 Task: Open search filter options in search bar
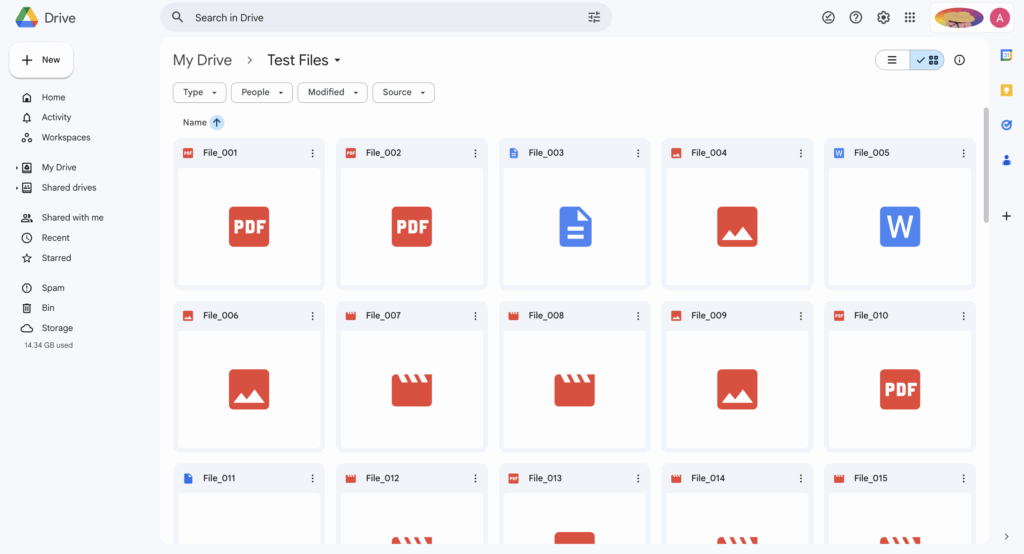point(594,17)
